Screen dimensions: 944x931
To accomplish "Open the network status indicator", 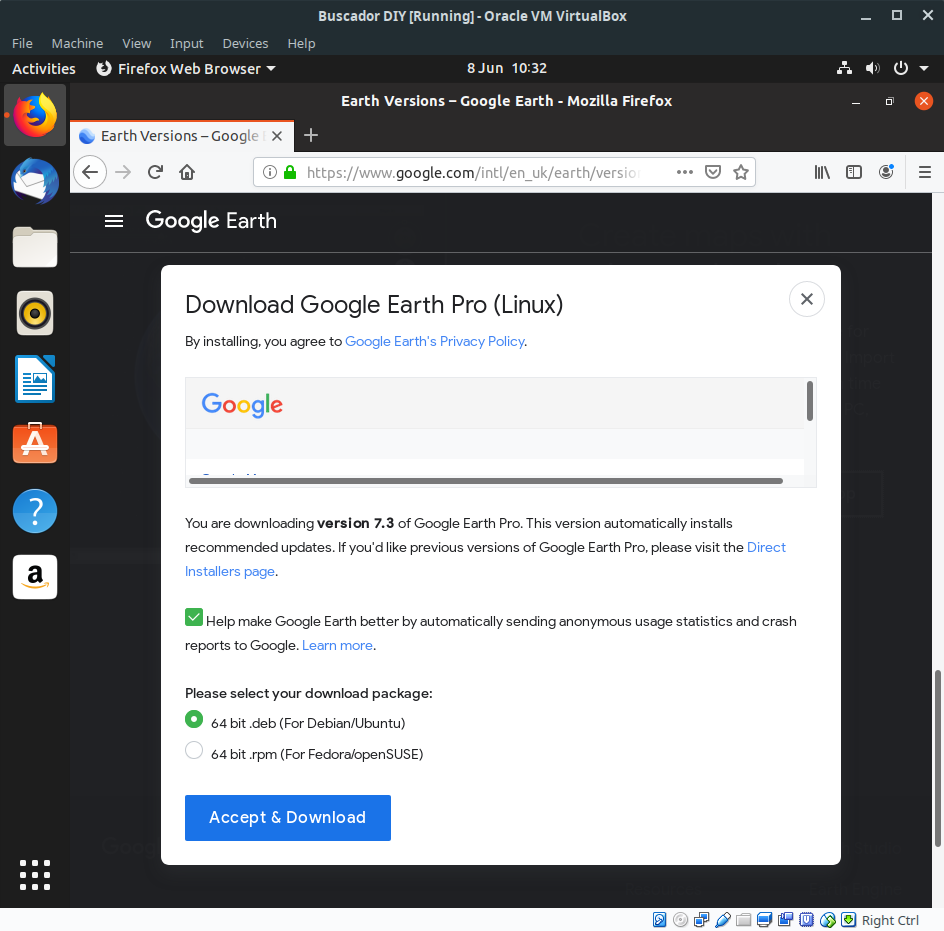I will coord(844,68).
